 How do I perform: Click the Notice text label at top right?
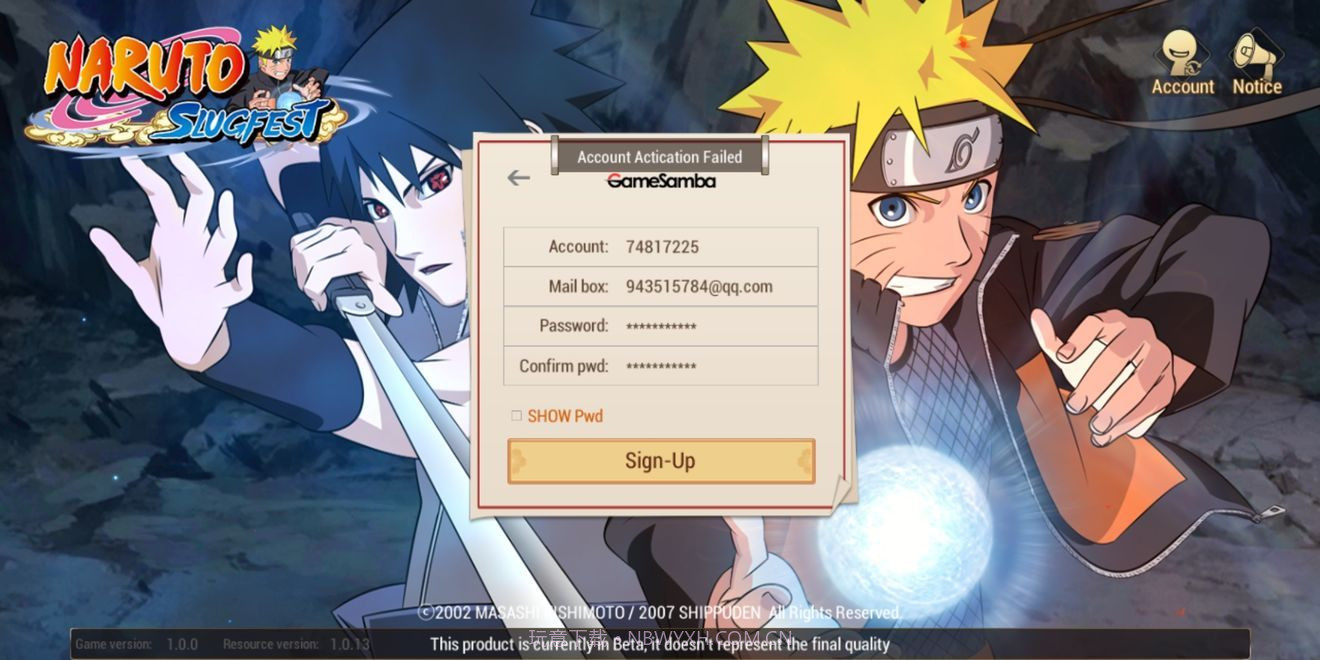1257,87
